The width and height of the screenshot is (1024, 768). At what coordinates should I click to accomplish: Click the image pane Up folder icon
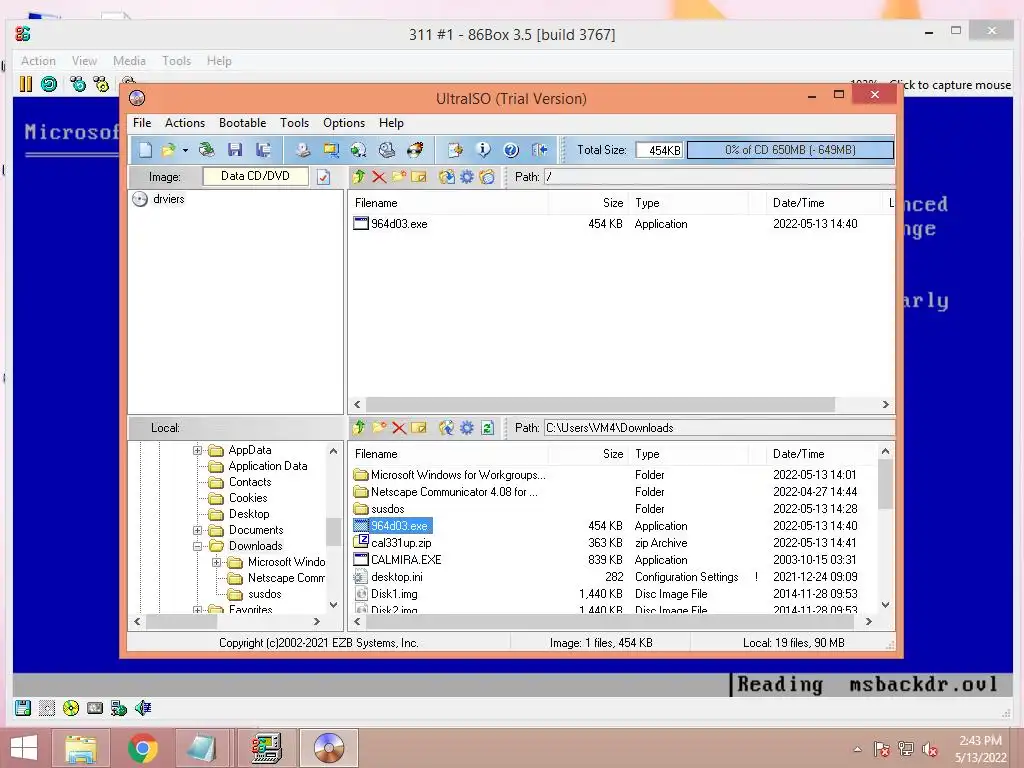point(359,176)
